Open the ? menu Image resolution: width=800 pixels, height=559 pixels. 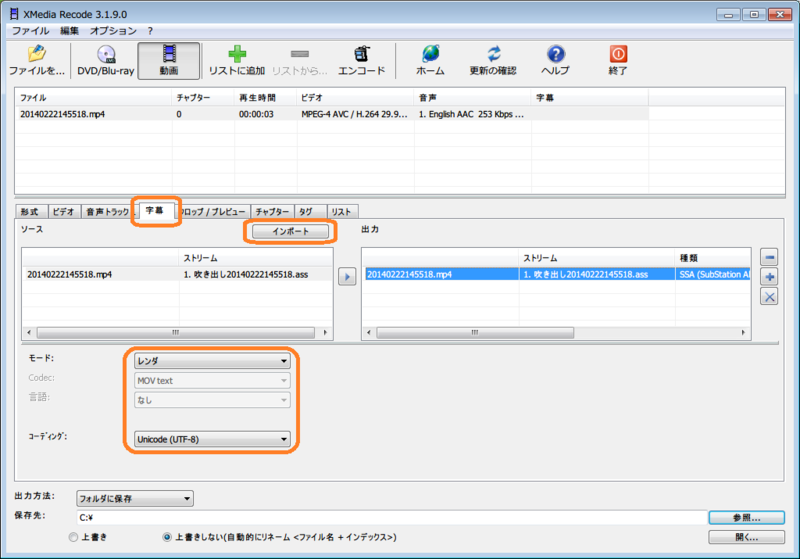[150, 31]
